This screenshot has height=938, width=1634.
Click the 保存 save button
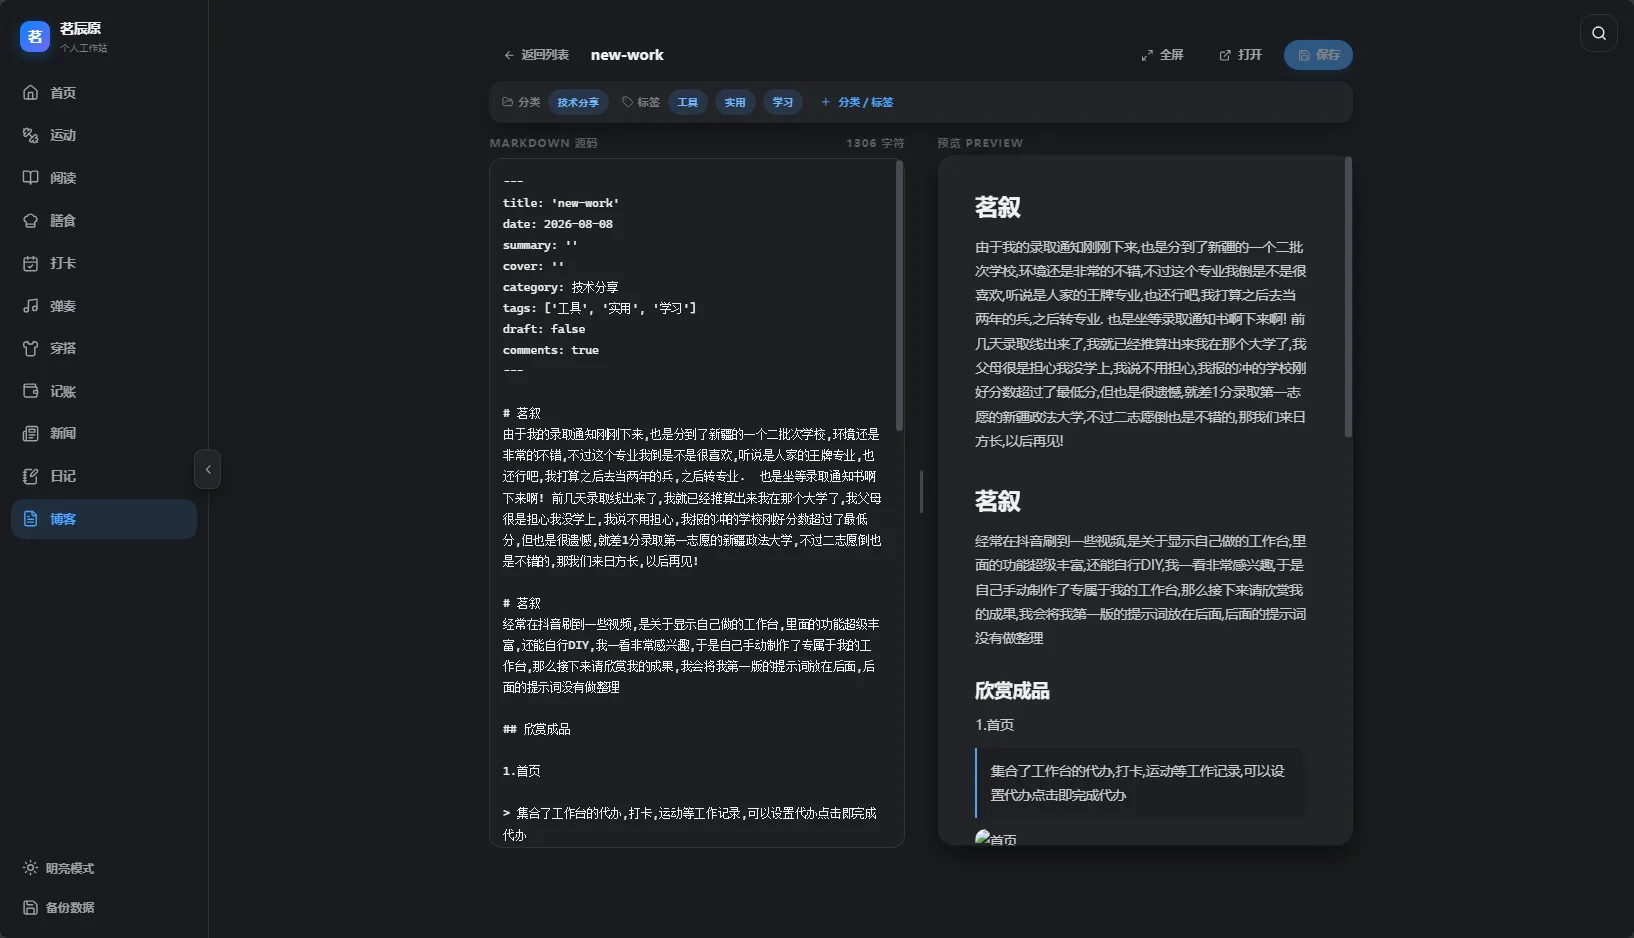(x=1318, y=55)
